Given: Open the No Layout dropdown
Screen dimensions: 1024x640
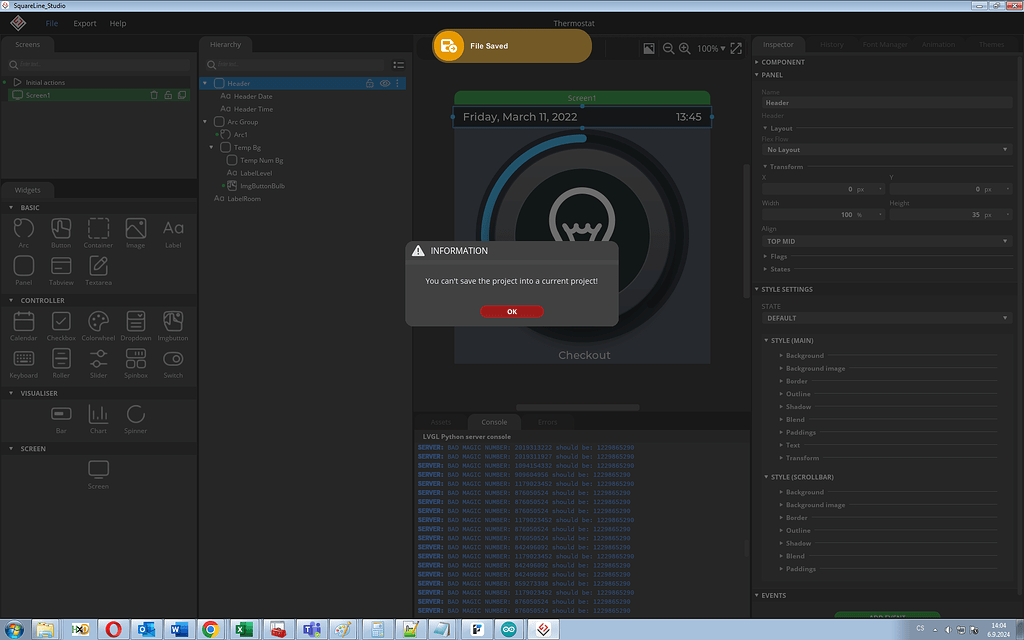Looking at the screenshot, I should [887, 150].
